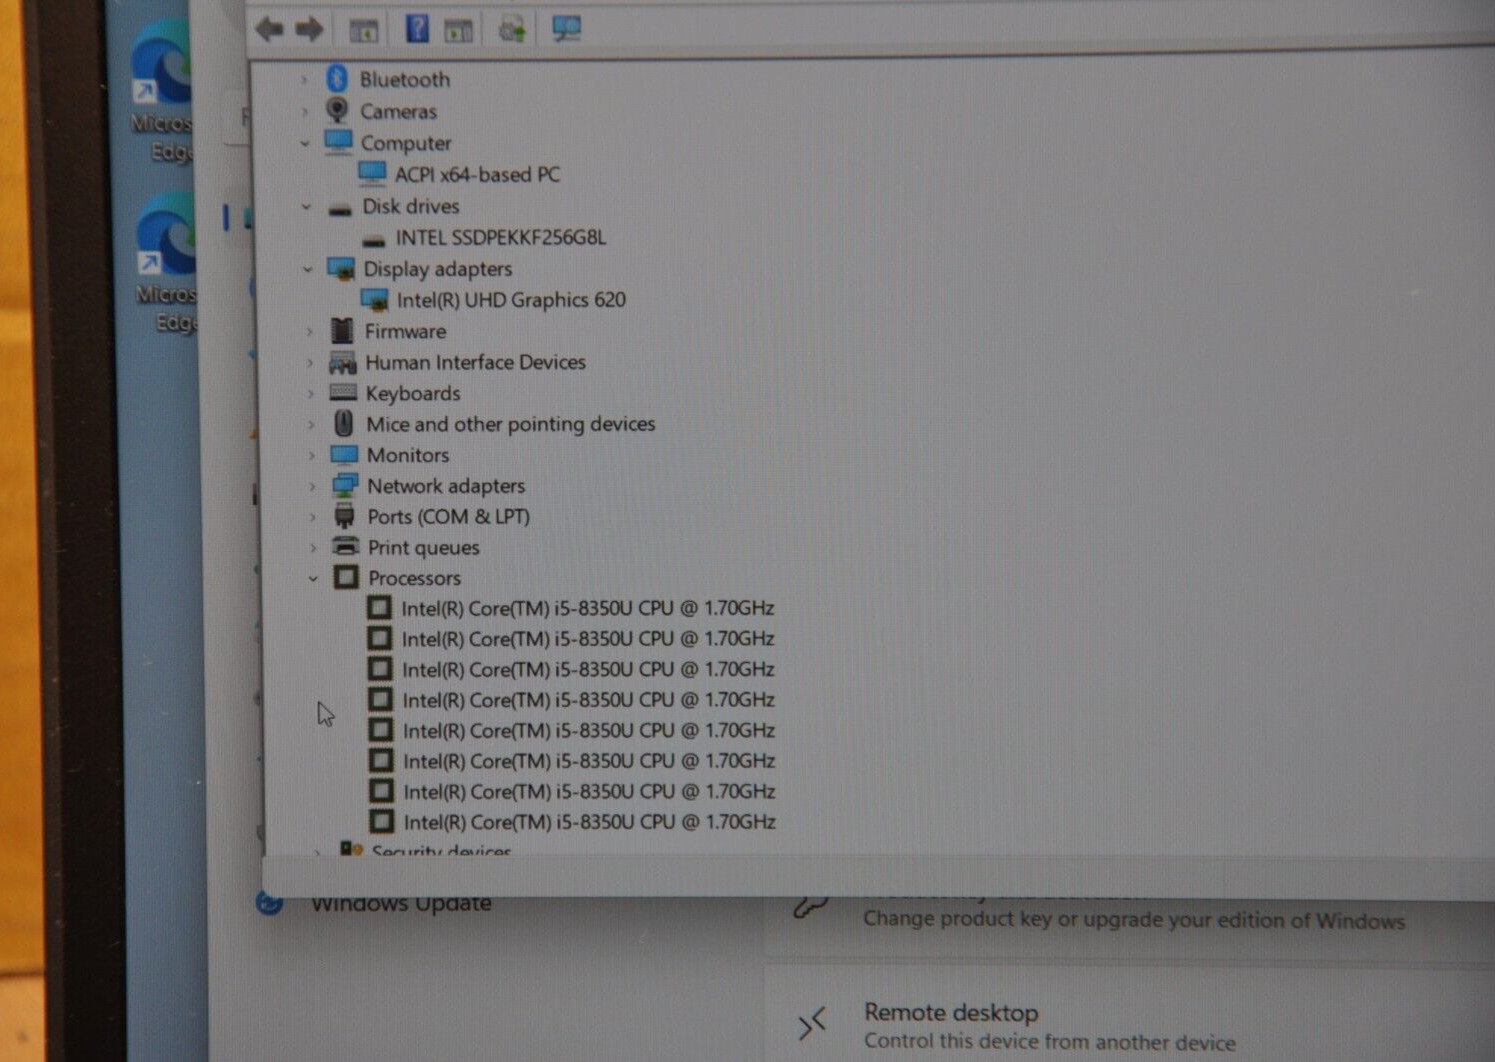The width and height of the screenshot is (1495, 1062).
Task: Select the ACPI x64-based PC device
Action: point(477,174)
